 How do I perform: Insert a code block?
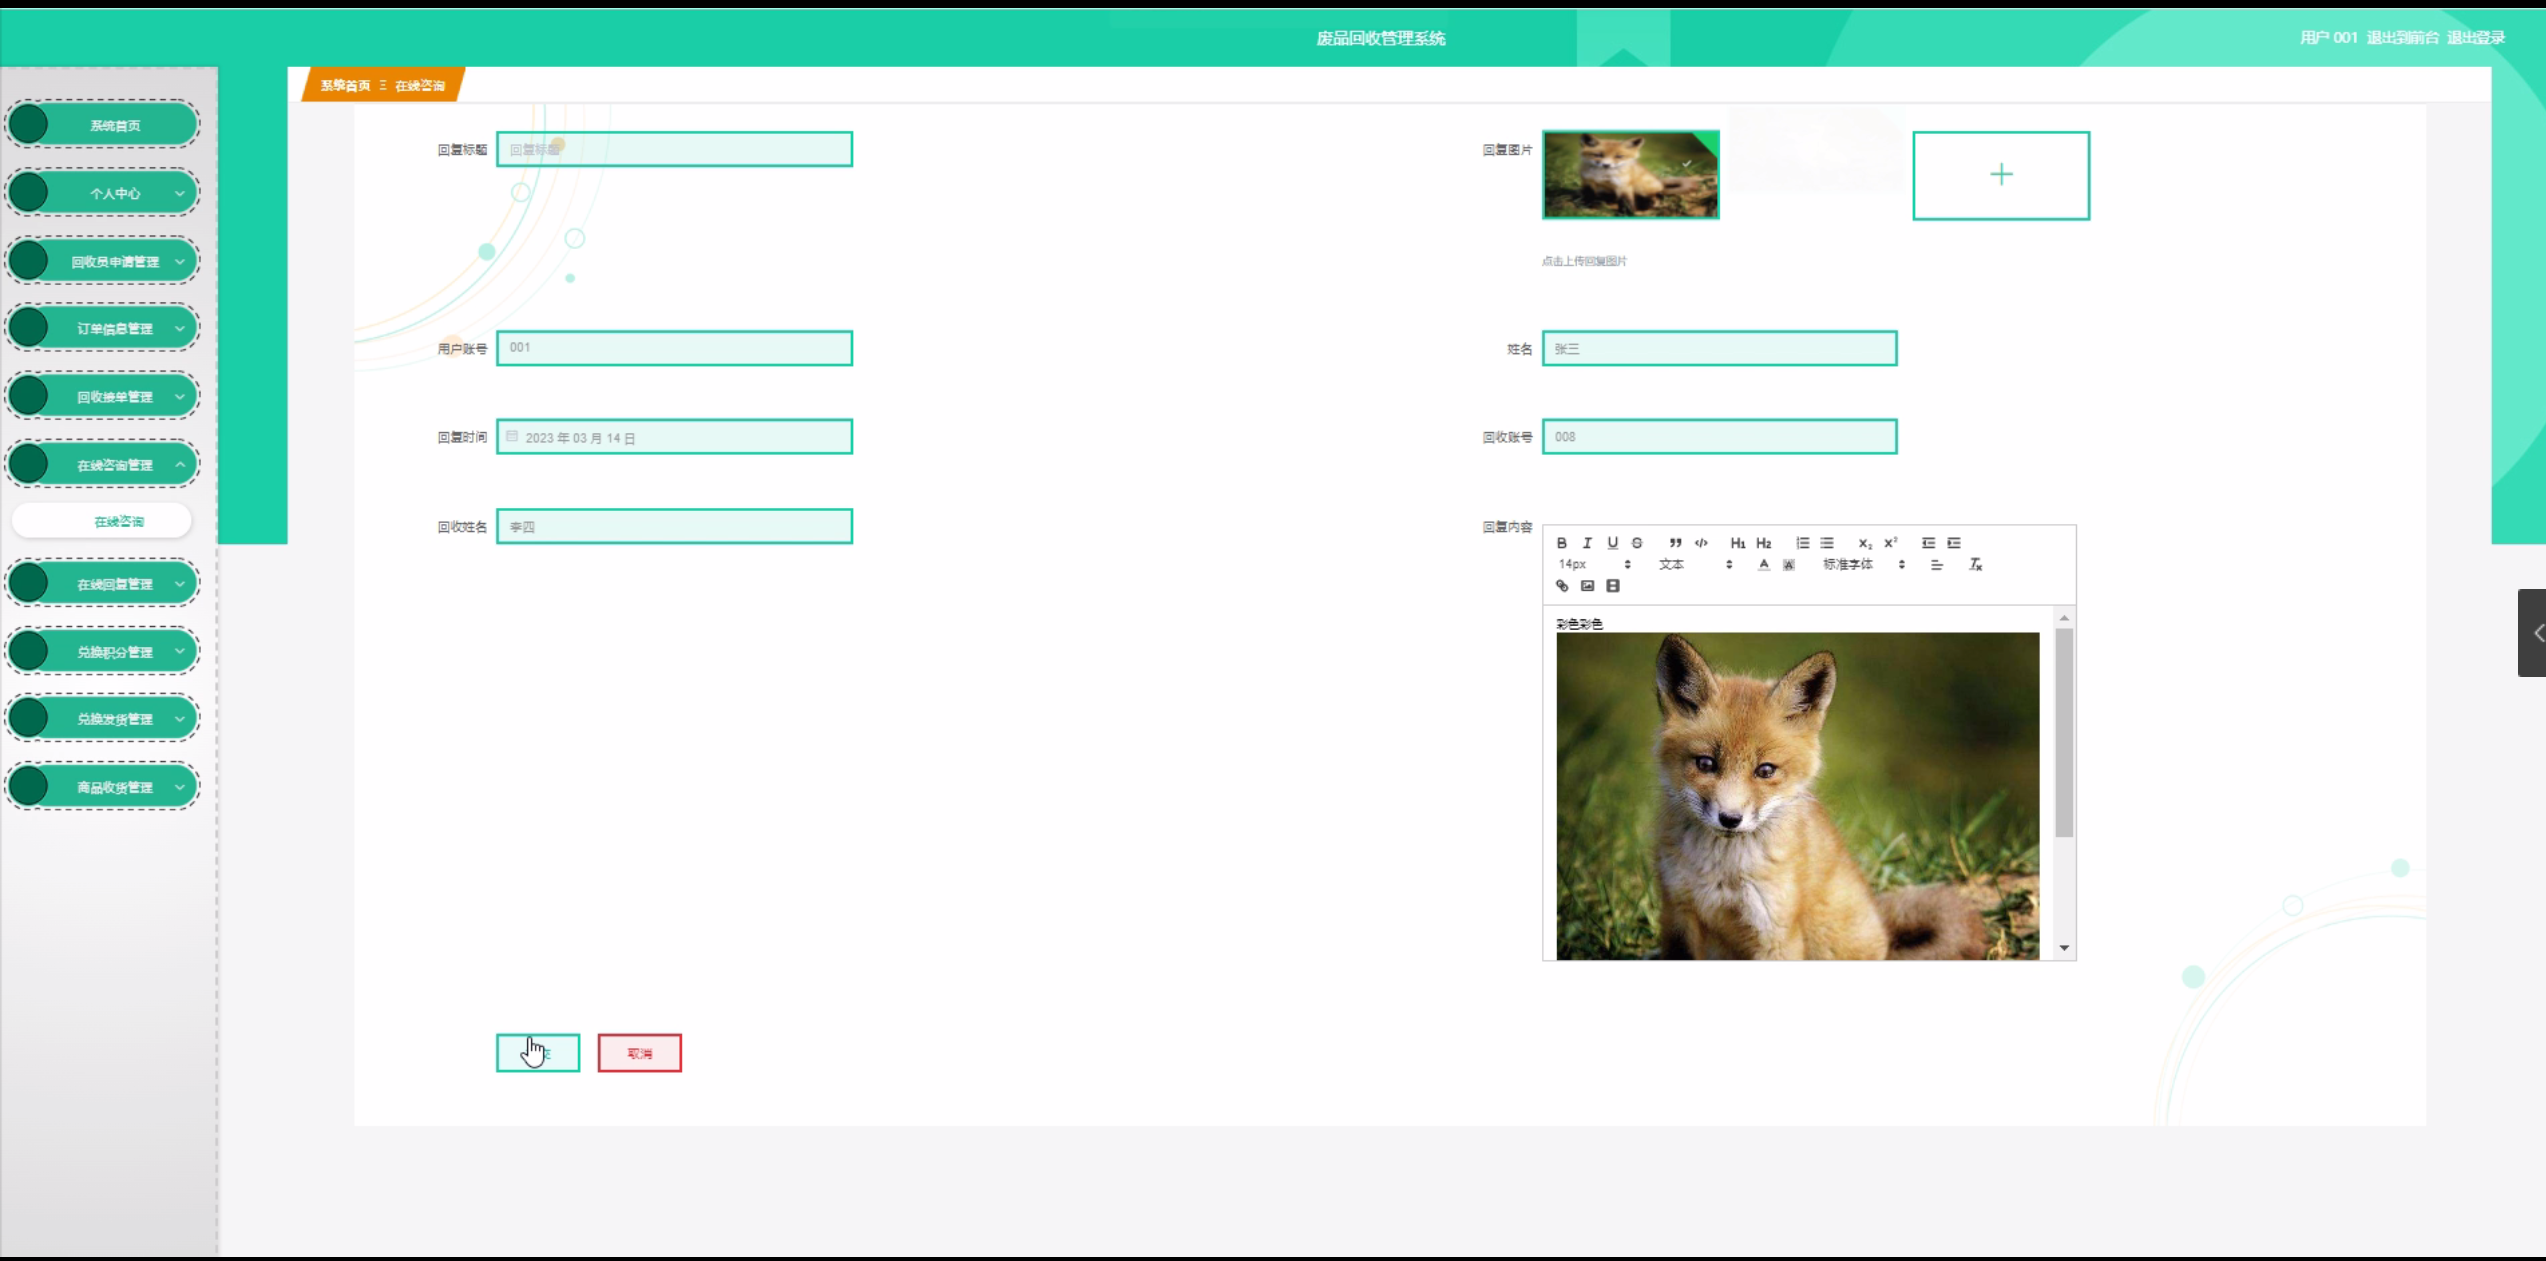[1701, 543]
